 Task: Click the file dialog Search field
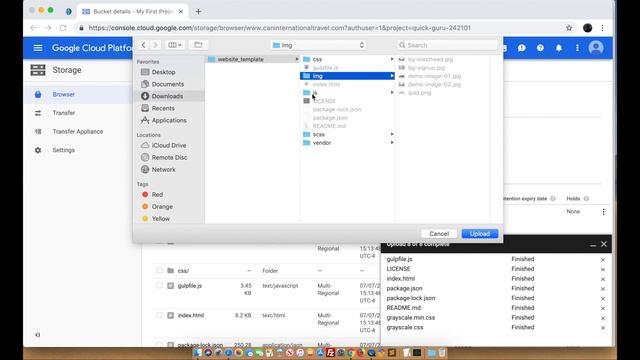[447, 45]
